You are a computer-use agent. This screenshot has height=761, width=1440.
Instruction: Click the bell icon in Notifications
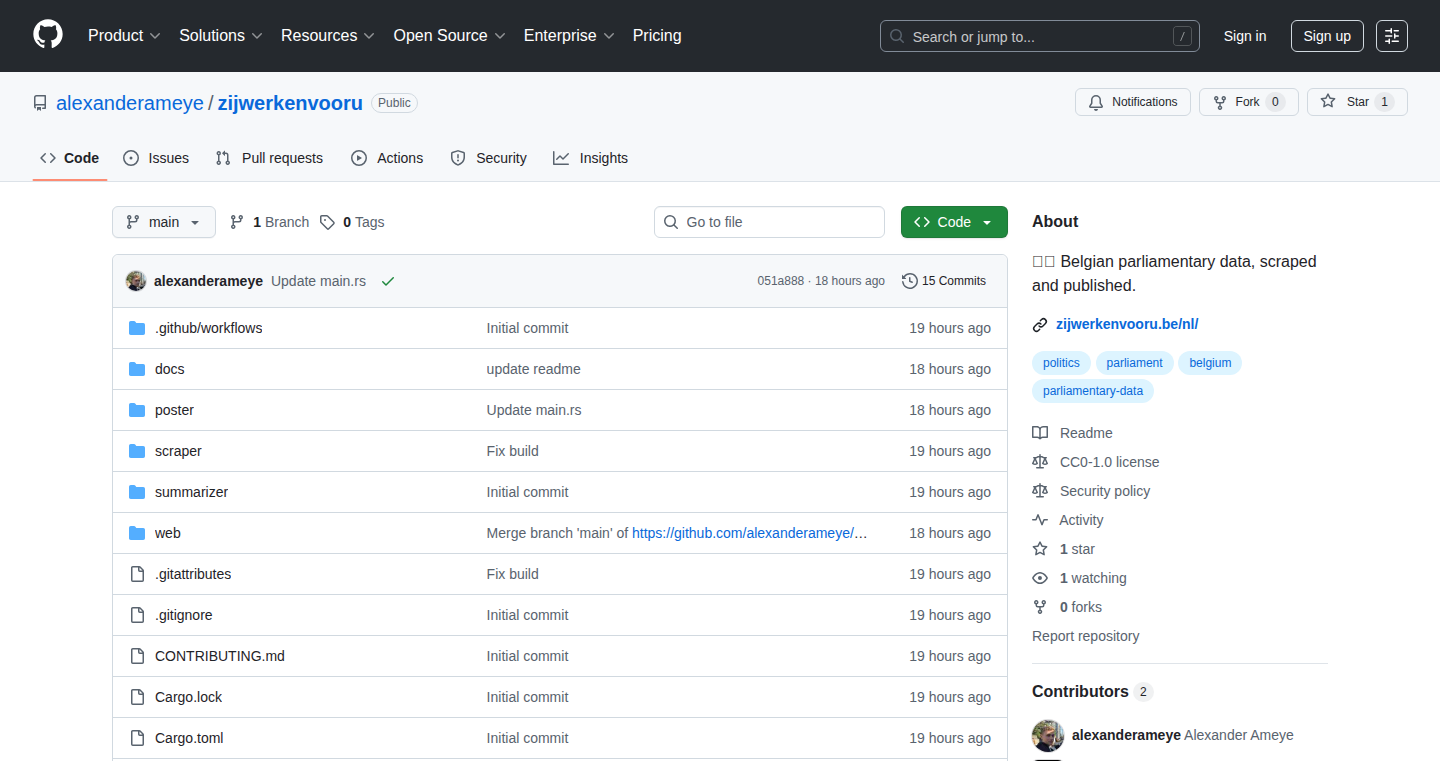[1096, 102]
